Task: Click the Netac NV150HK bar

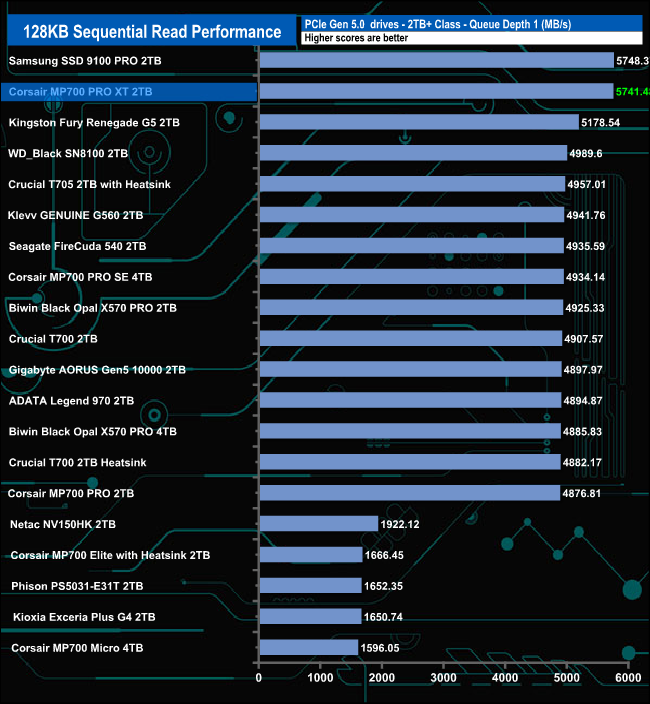Action: (319, 524)
